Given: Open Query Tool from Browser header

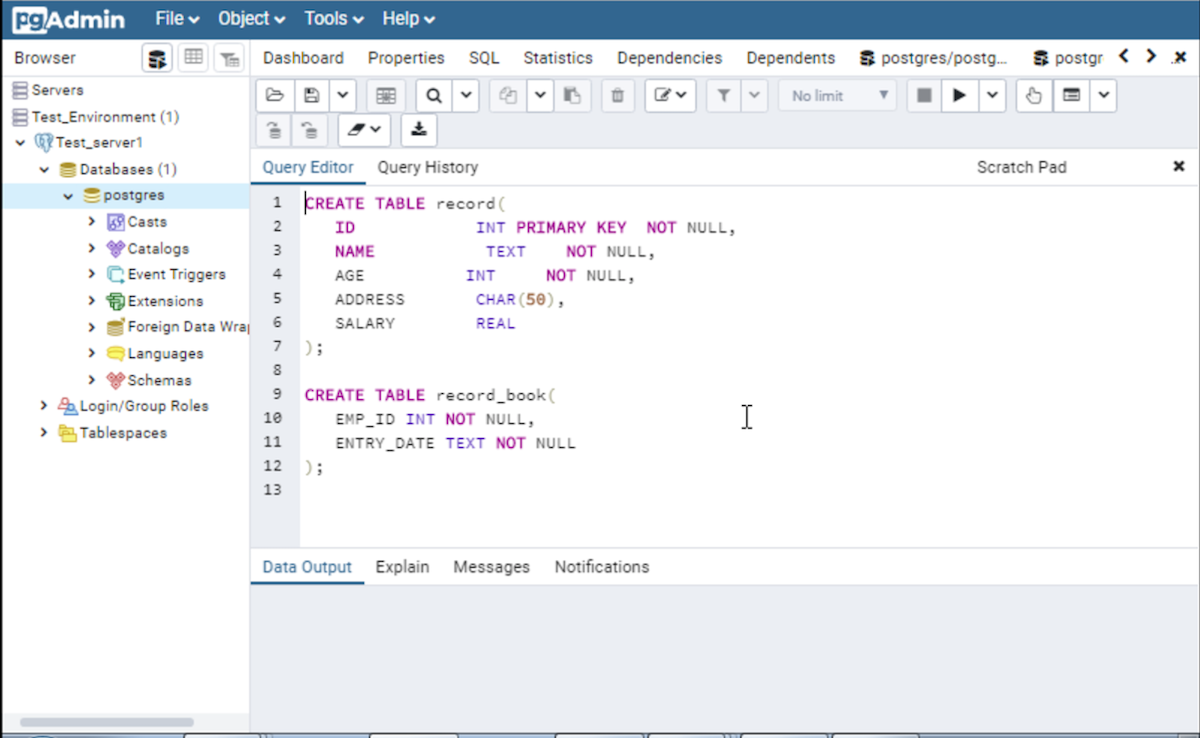Looking at the screenshot, I should click(x=157, y=58).
